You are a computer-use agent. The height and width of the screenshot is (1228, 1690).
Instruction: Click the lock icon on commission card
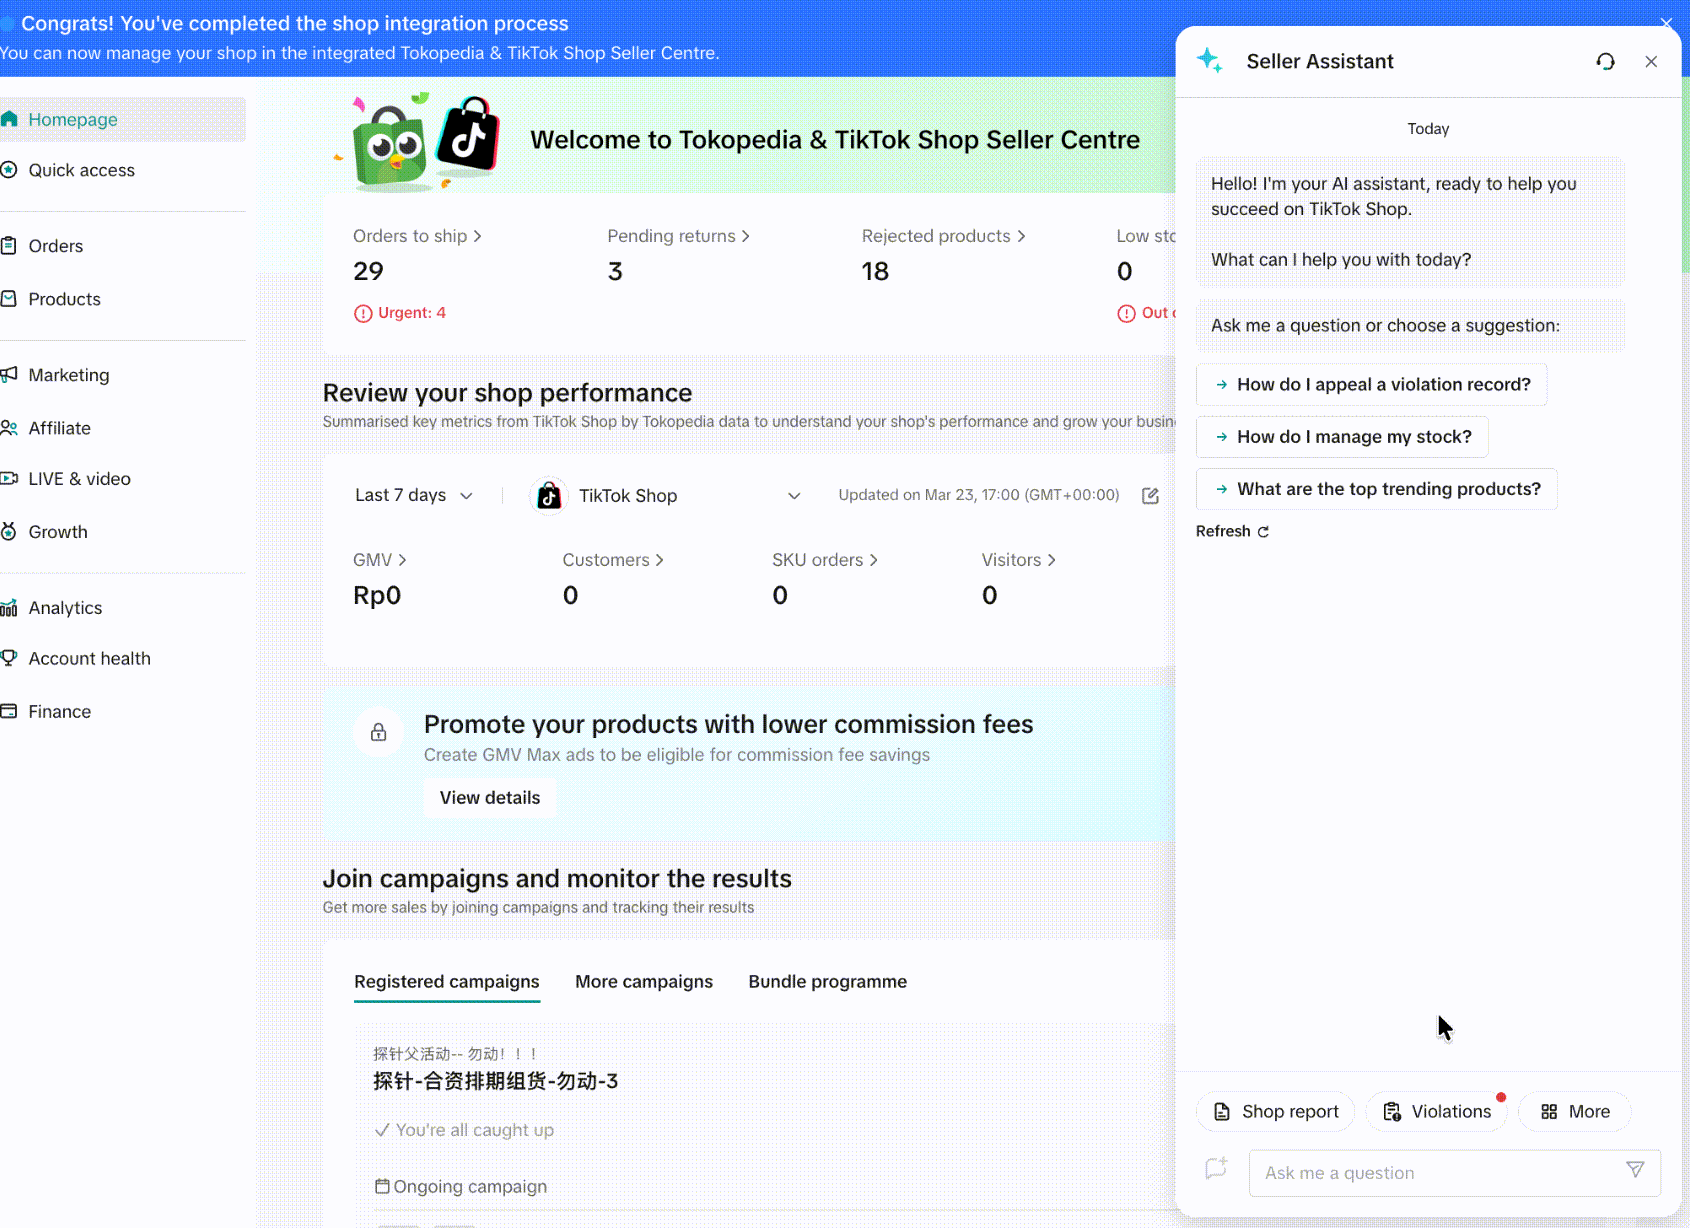(x=379, y=732)
